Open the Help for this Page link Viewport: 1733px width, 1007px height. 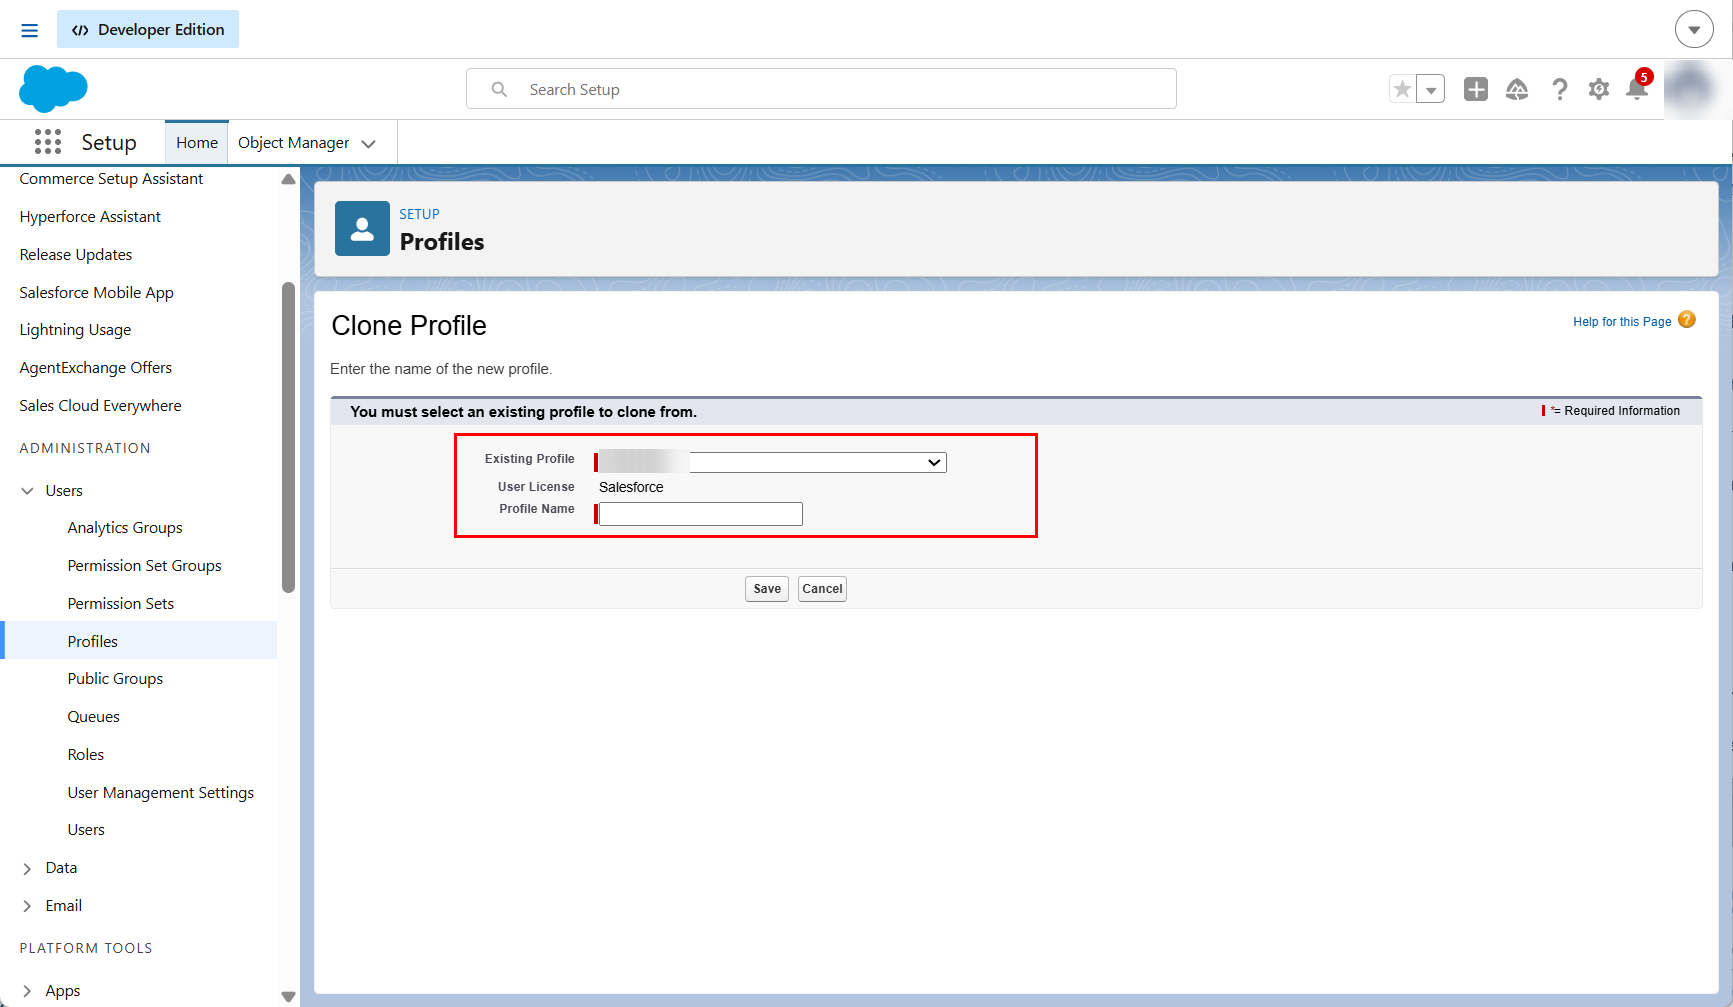[1622, 322]
